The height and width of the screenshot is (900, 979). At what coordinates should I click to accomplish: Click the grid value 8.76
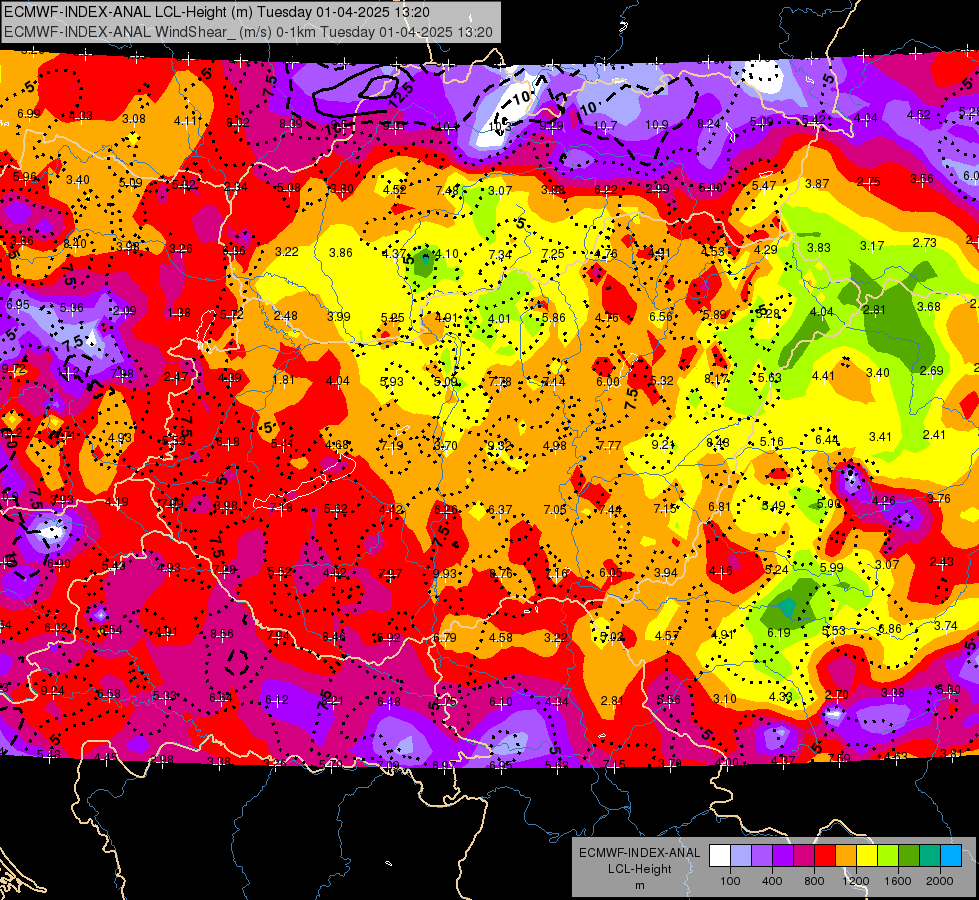(x=501, y=573)
